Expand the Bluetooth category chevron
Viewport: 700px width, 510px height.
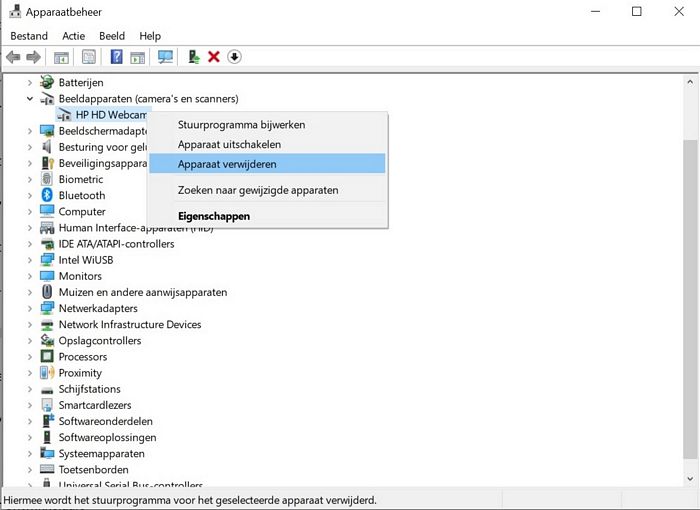30,195
